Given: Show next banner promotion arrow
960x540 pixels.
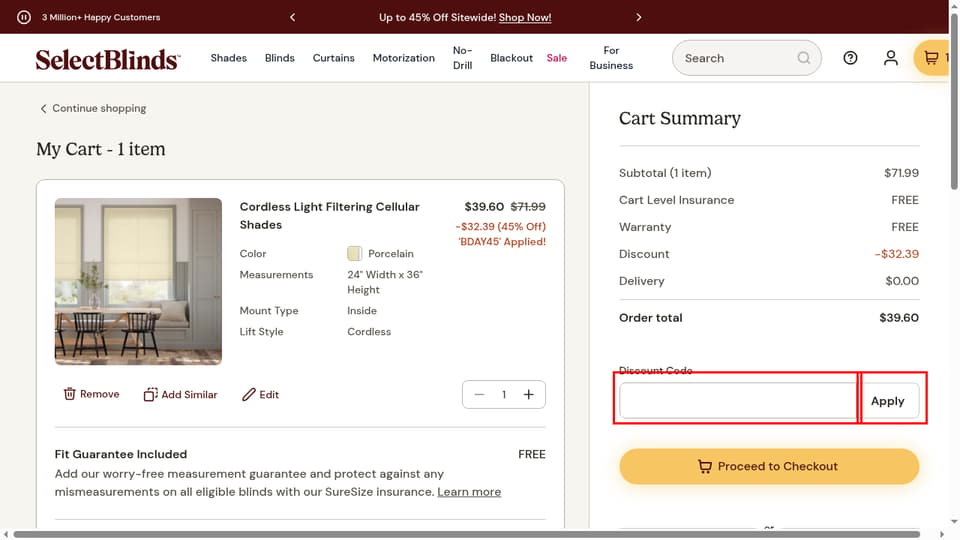Looking at the screenshot, I should (x=639, y=17).
